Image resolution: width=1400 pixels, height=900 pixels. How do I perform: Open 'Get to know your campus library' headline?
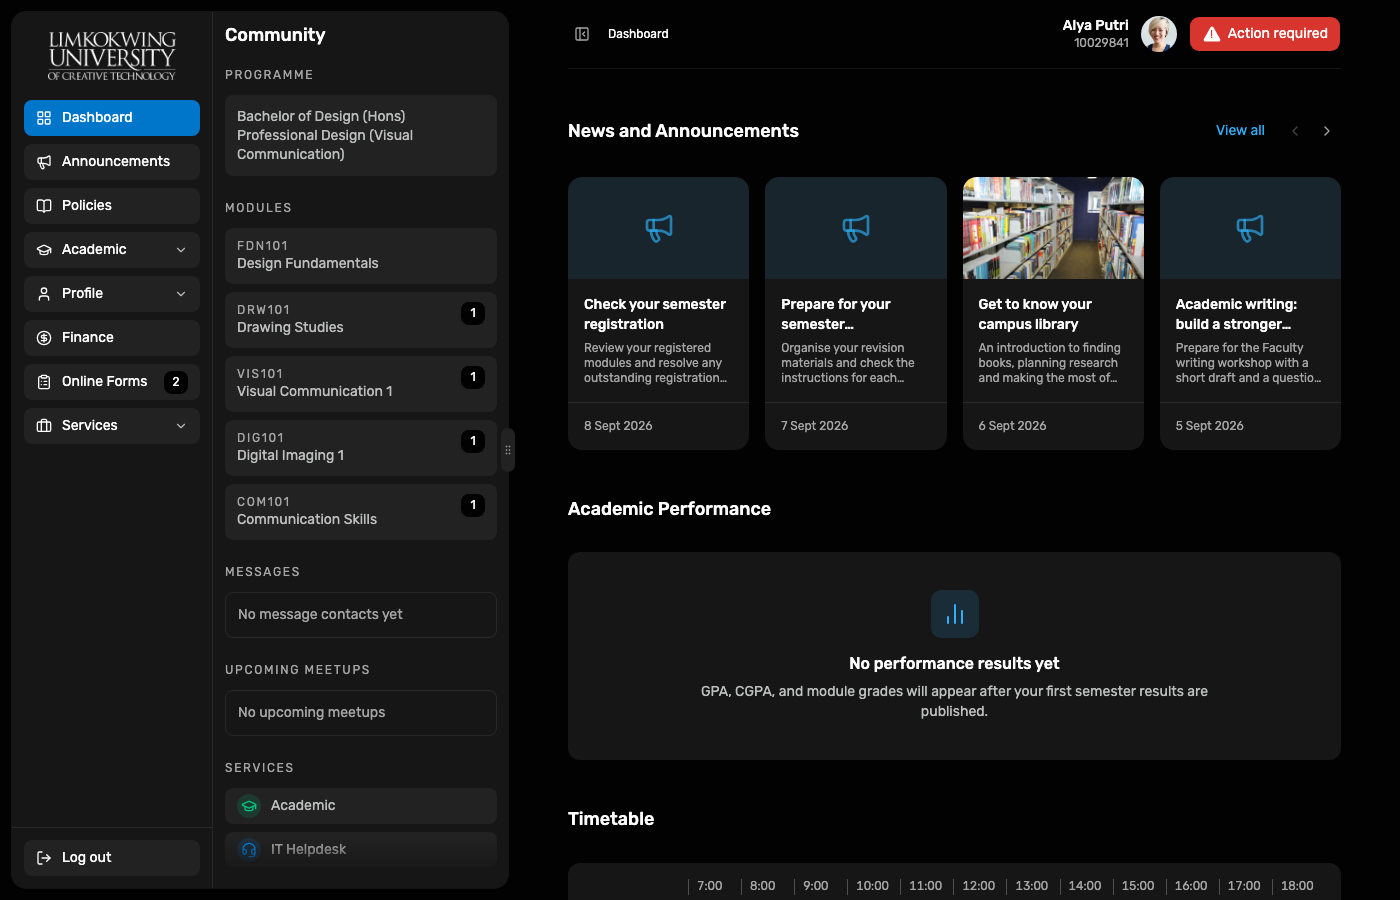click(1035, 314)
